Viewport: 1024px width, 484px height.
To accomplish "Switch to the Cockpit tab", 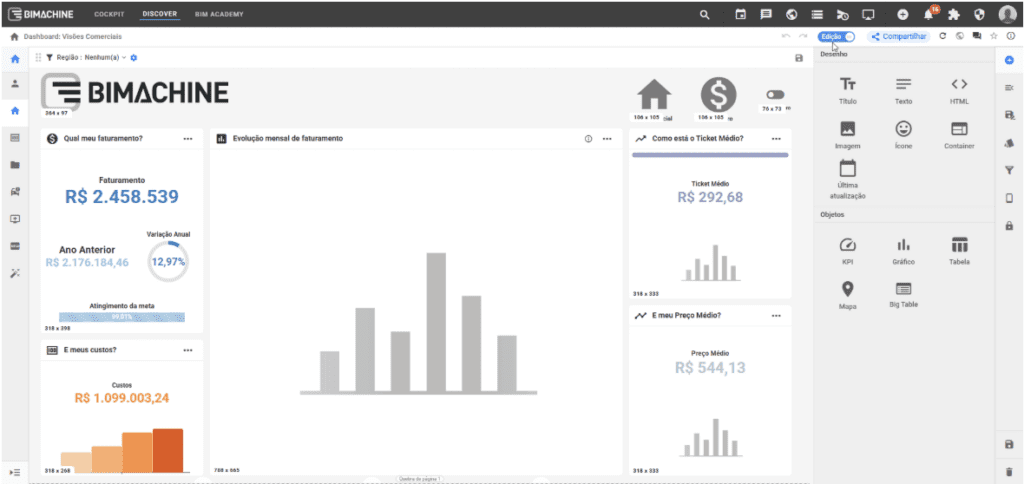I will point(109,14).
